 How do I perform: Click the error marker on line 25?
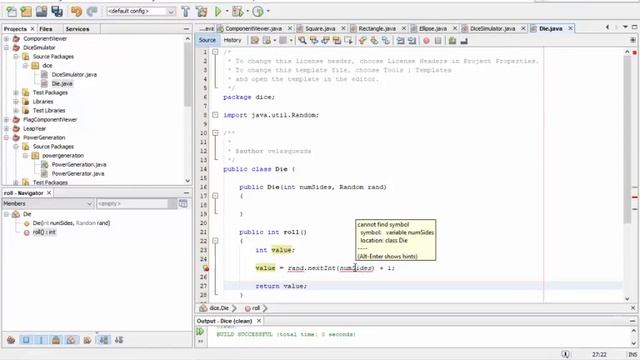[205, 268]
